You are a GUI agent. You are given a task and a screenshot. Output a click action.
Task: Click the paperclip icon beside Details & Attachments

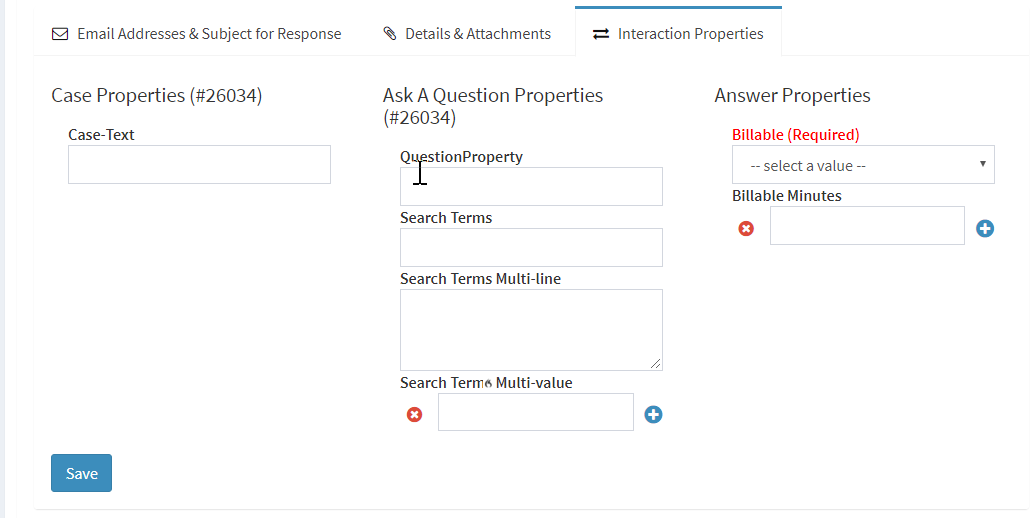(390, 34)
